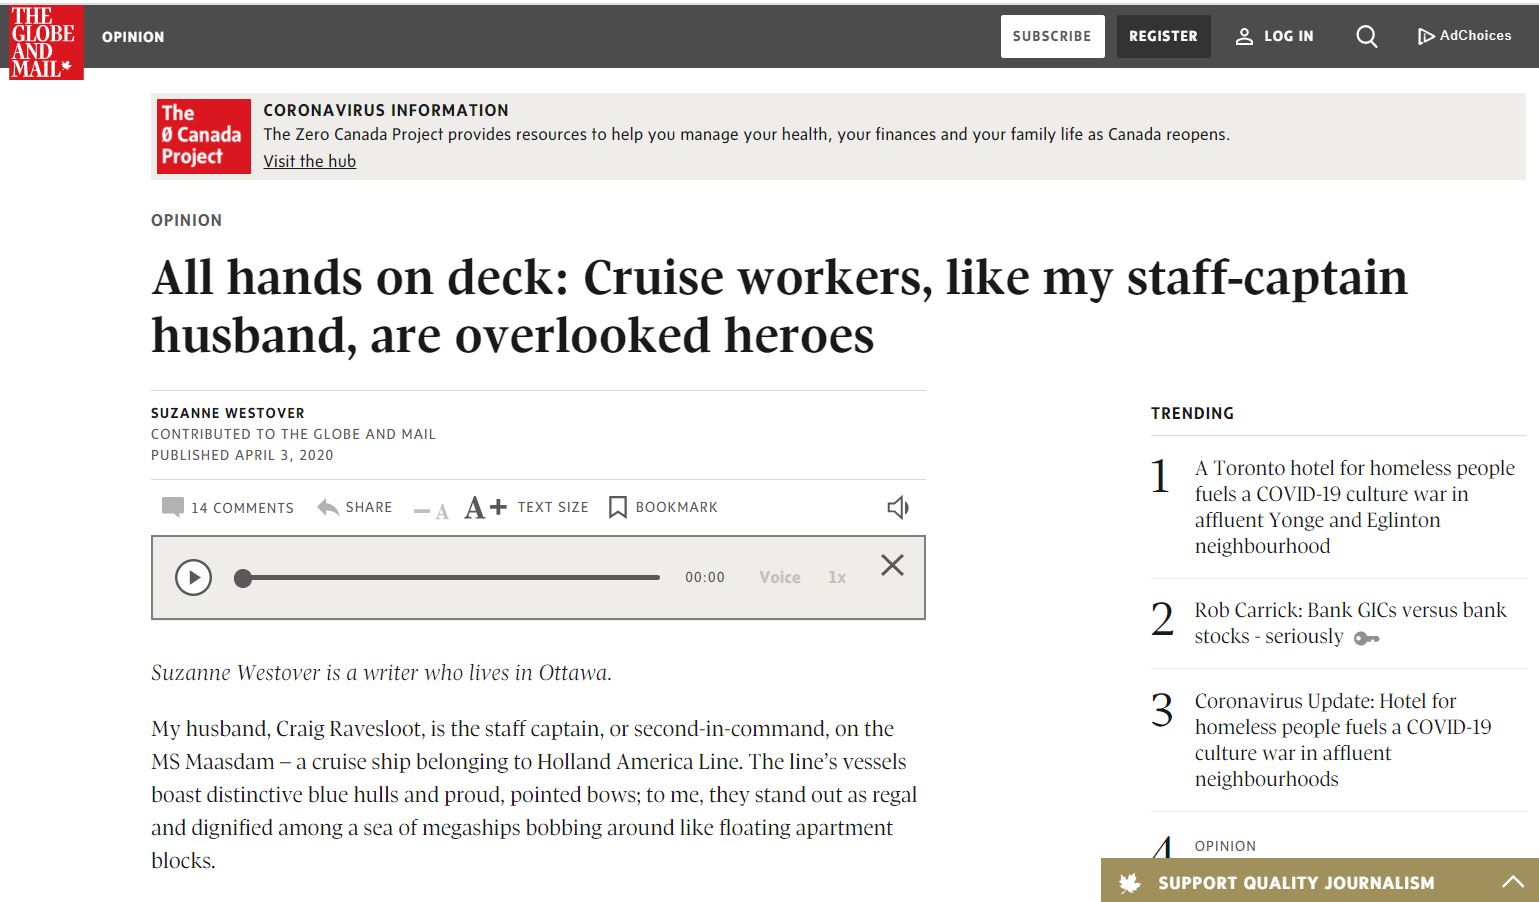Image resolution: width=1539 pixels, height=902 pixels.
Task: Open the Opinion section in header
Action: tap(133, 37)
